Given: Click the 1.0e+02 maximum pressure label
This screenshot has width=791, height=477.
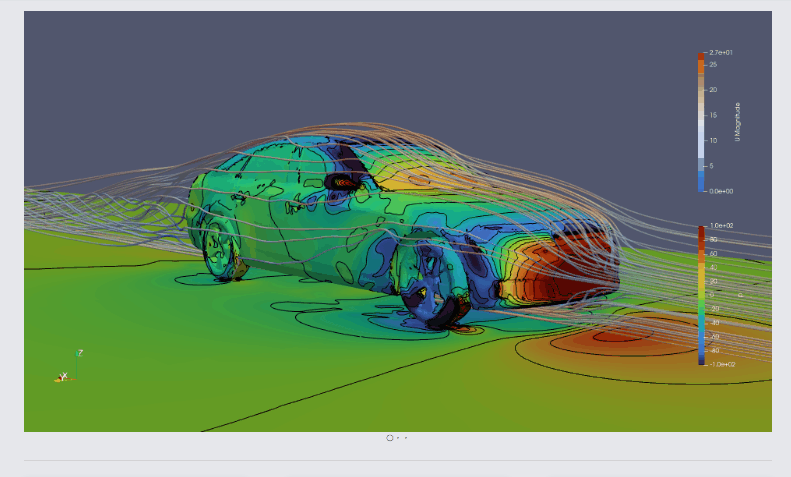Looking at the screenshot, I should point(718,227).
